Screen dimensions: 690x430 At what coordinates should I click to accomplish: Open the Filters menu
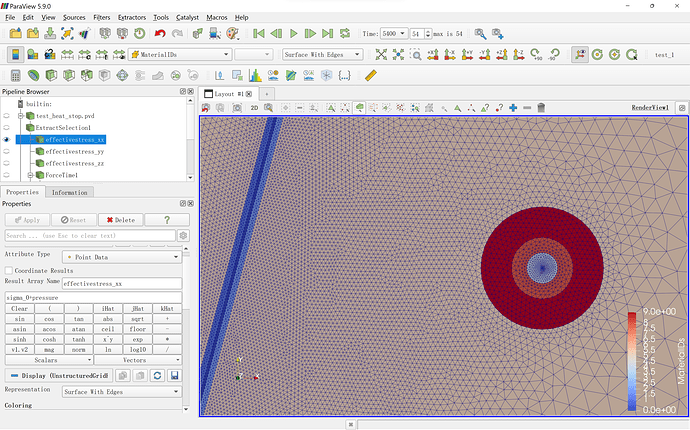[x=101, y=17]
